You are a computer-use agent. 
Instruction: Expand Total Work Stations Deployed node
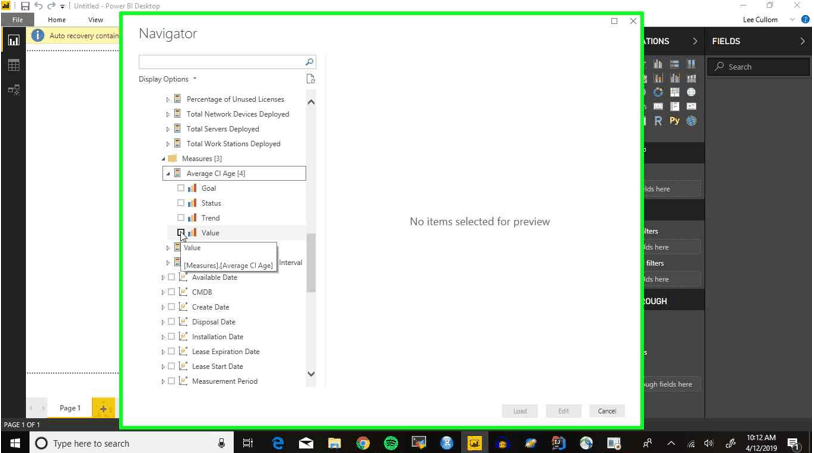(x=168, y=144)
